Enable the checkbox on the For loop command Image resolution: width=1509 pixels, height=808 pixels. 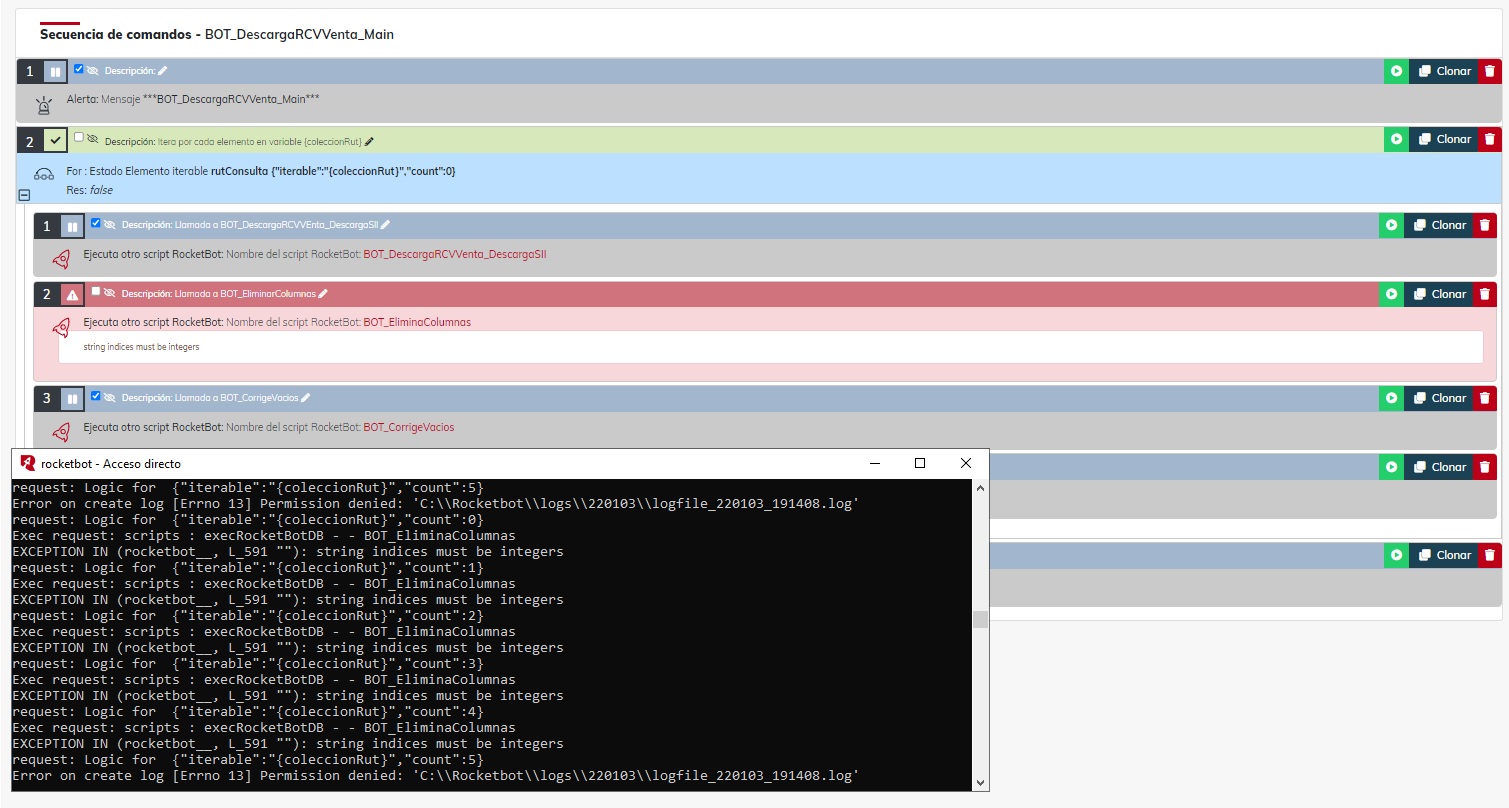[79, 138]
